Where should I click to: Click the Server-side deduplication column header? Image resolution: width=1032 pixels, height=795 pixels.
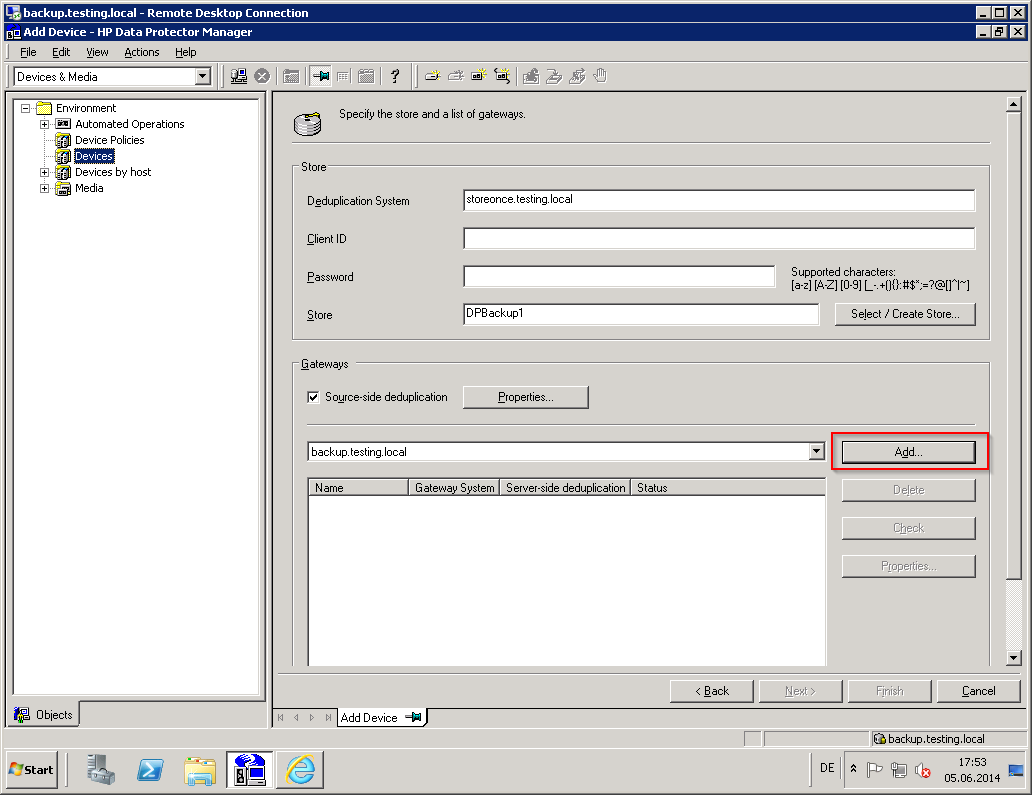pyautogui.click(x=565, y=488)
